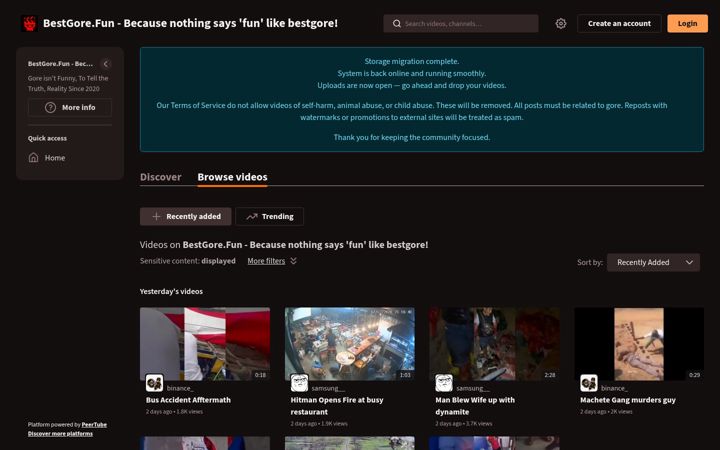Open the Sort by Recently Added dropdown
The image size is (720, 450).
pos(653,262)
